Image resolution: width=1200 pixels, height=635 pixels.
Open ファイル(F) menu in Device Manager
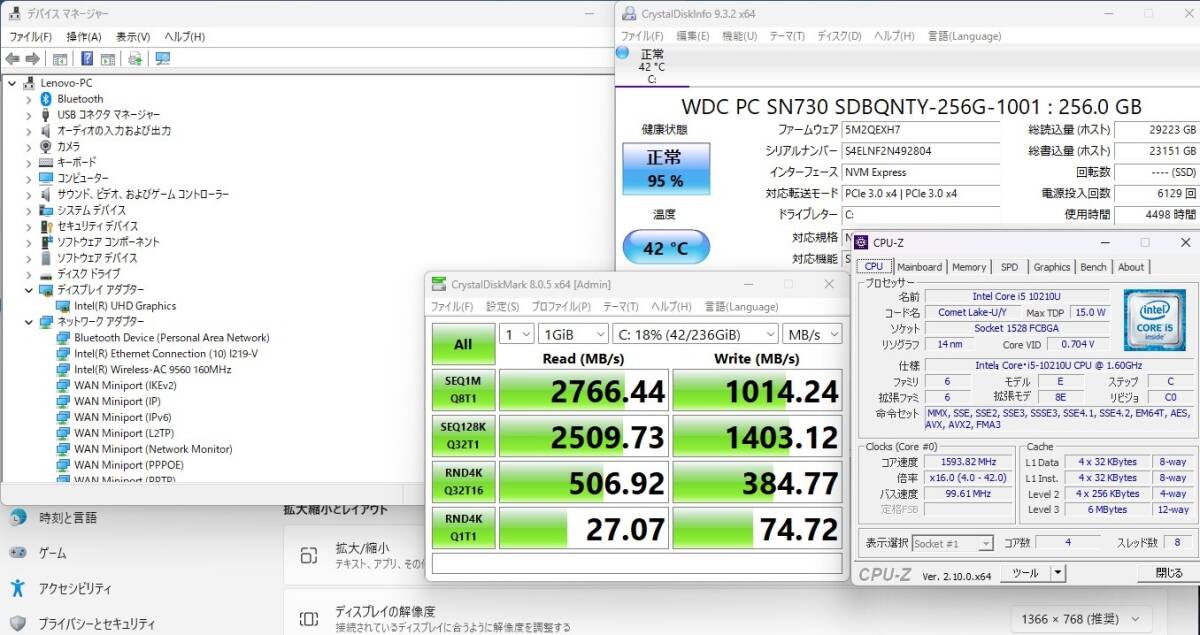point(29,37)
